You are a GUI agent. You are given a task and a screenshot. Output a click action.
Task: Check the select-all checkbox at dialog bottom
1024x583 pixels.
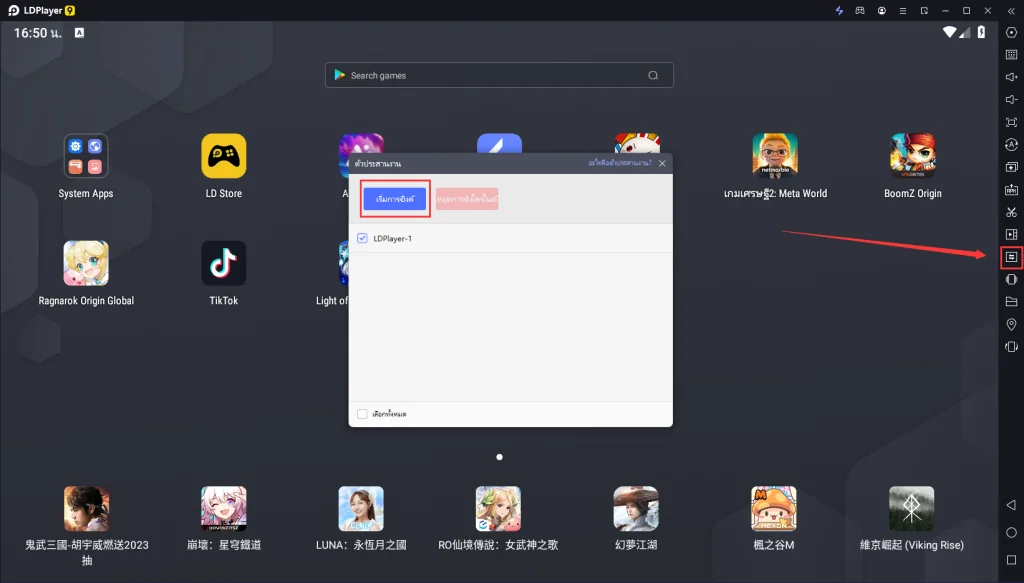tap(362, 414)
